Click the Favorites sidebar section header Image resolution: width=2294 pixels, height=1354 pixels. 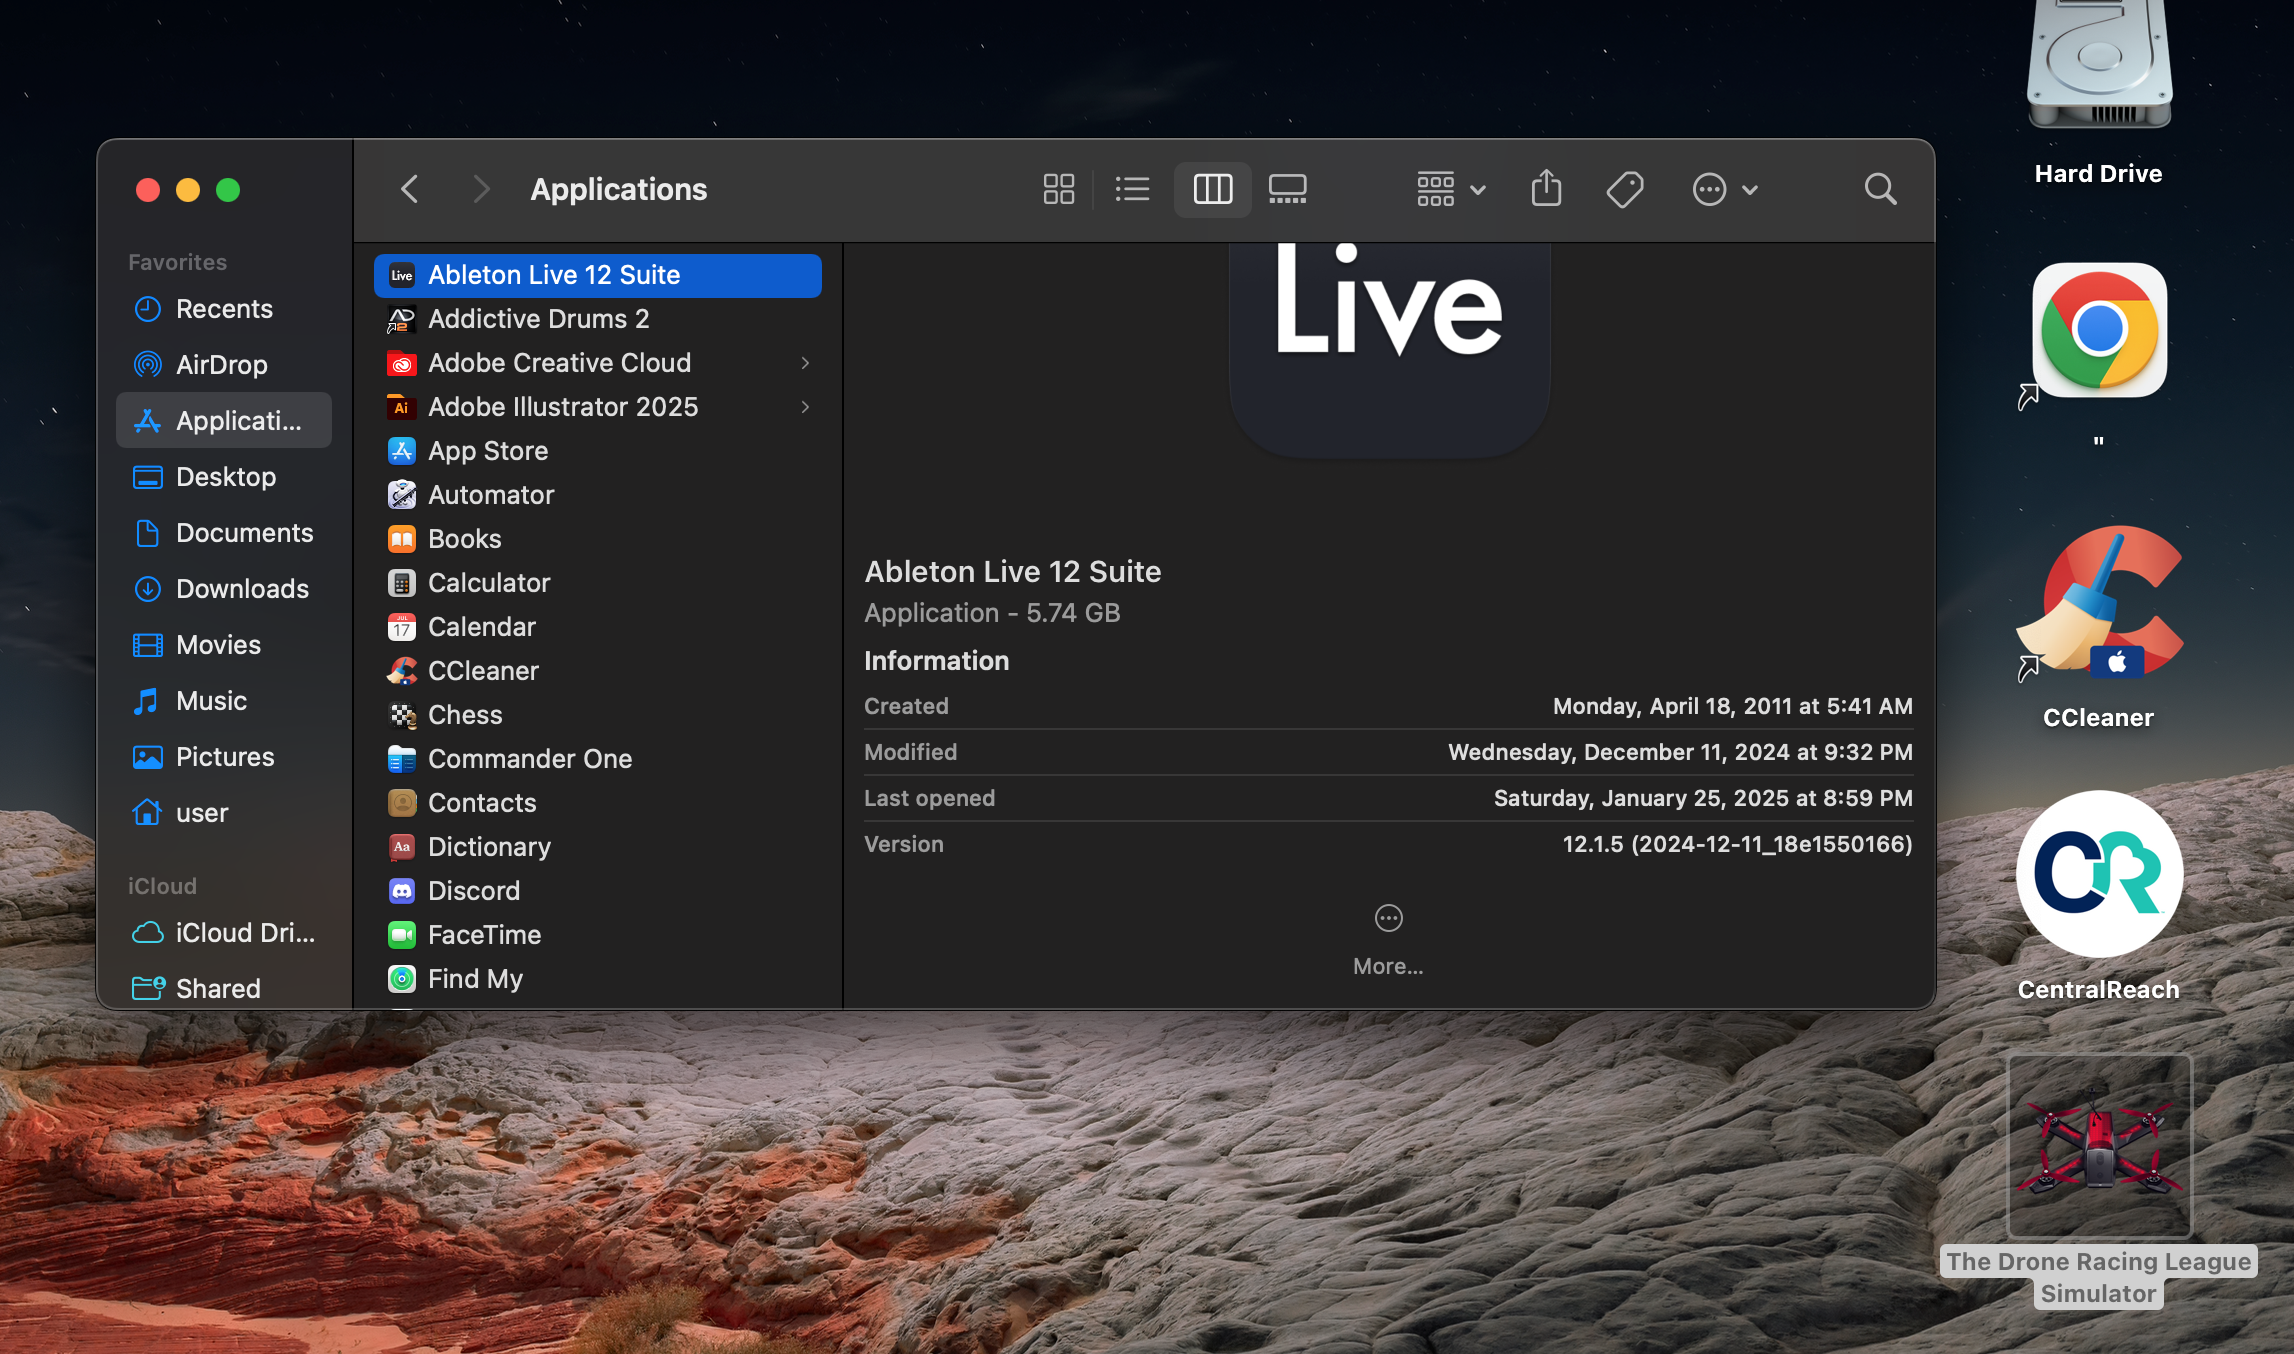pos(178,262)
